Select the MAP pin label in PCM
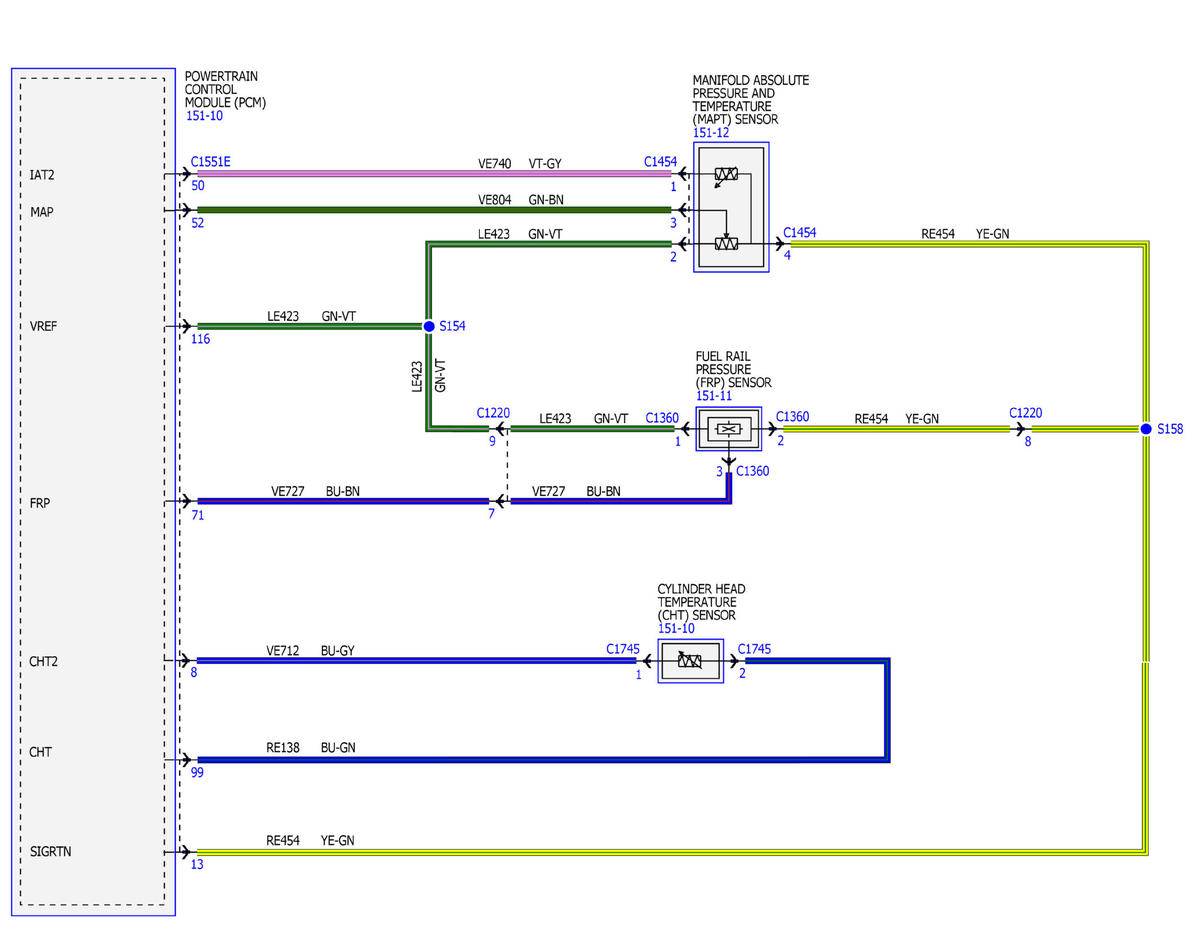Image resolution: width=1200 pixels, height=927 pixels. tap(42, 212)
